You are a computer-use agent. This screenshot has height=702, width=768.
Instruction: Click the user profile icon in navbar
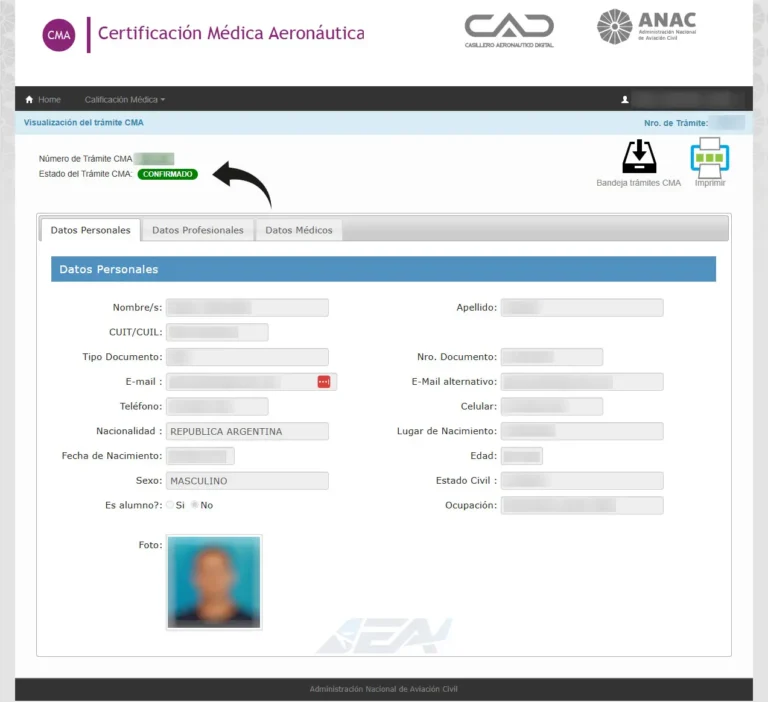pos(624,99)
